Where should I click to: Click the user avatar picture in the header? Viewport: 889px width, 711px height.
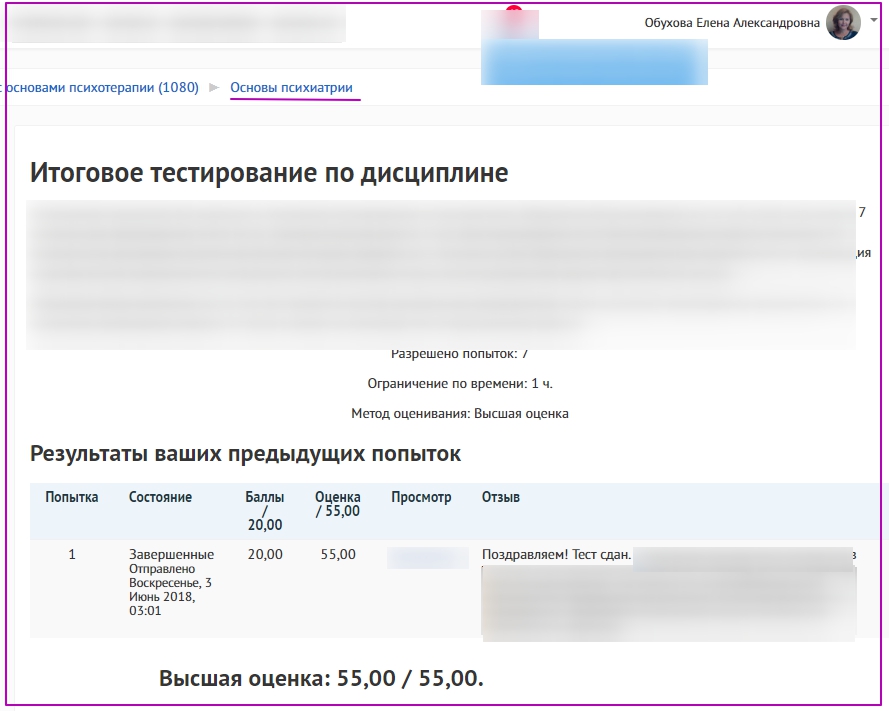click(x=842, y=23)
